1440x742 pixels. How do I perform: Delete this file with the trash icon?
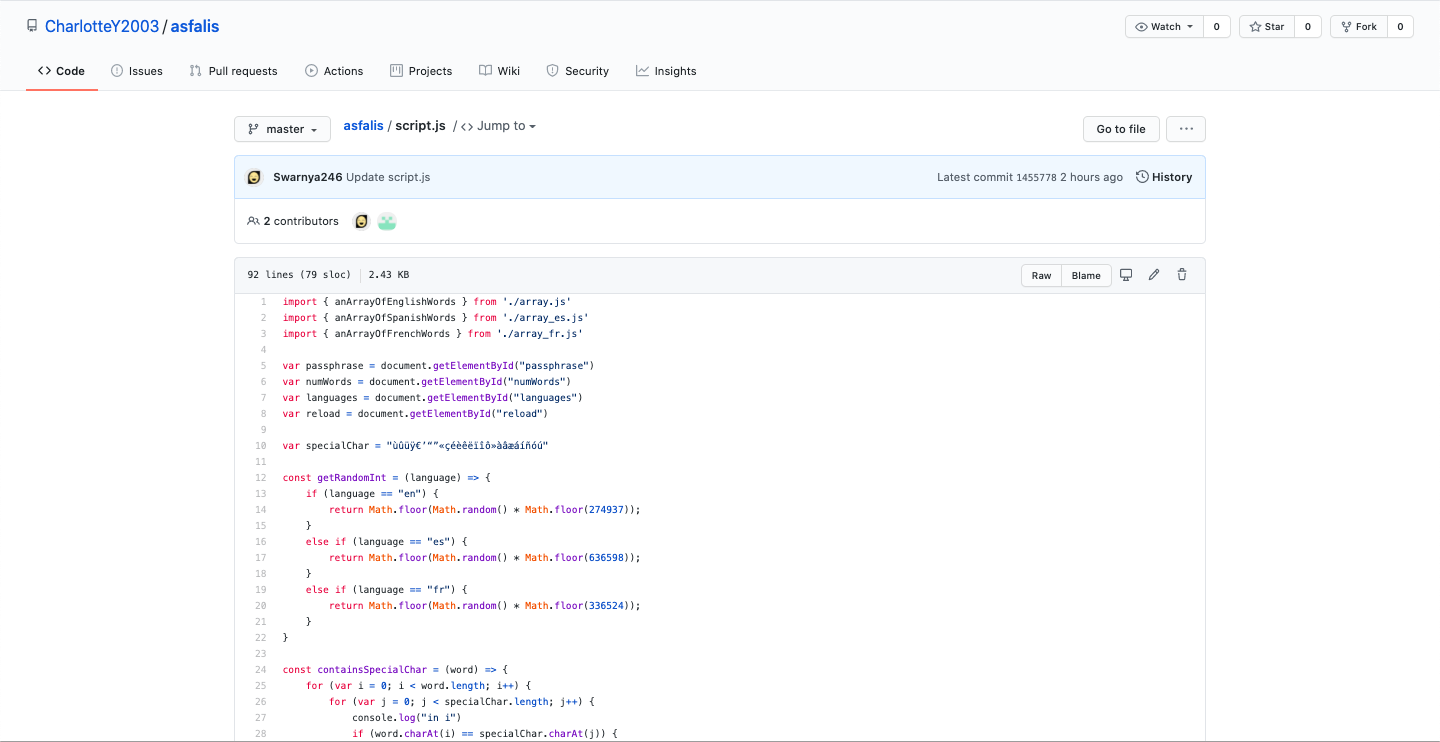(1181, 275)
